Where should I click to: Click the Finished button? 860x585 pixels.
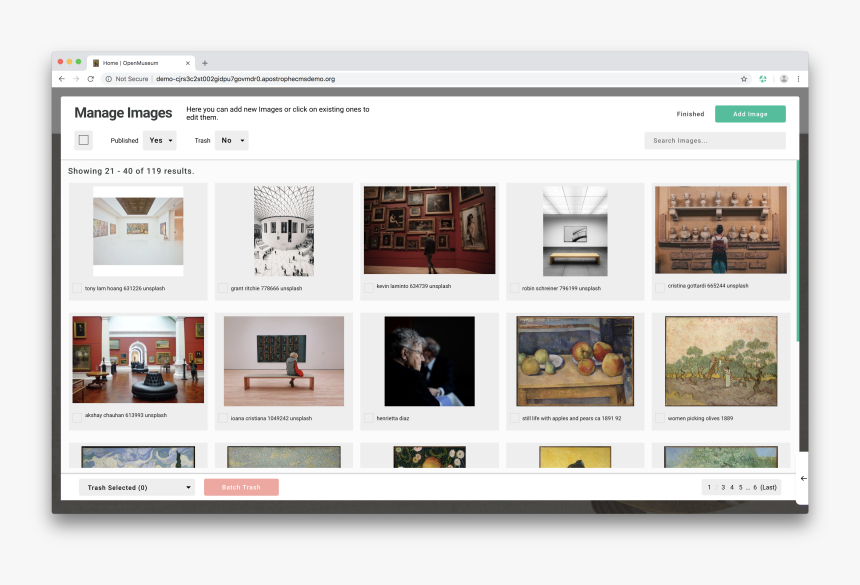(690, 114)
